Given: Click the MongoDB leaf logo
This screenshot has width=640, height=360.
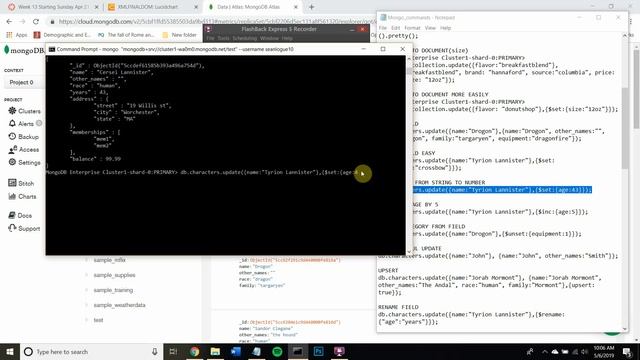Looking at the screenshot, I should 7,50.
